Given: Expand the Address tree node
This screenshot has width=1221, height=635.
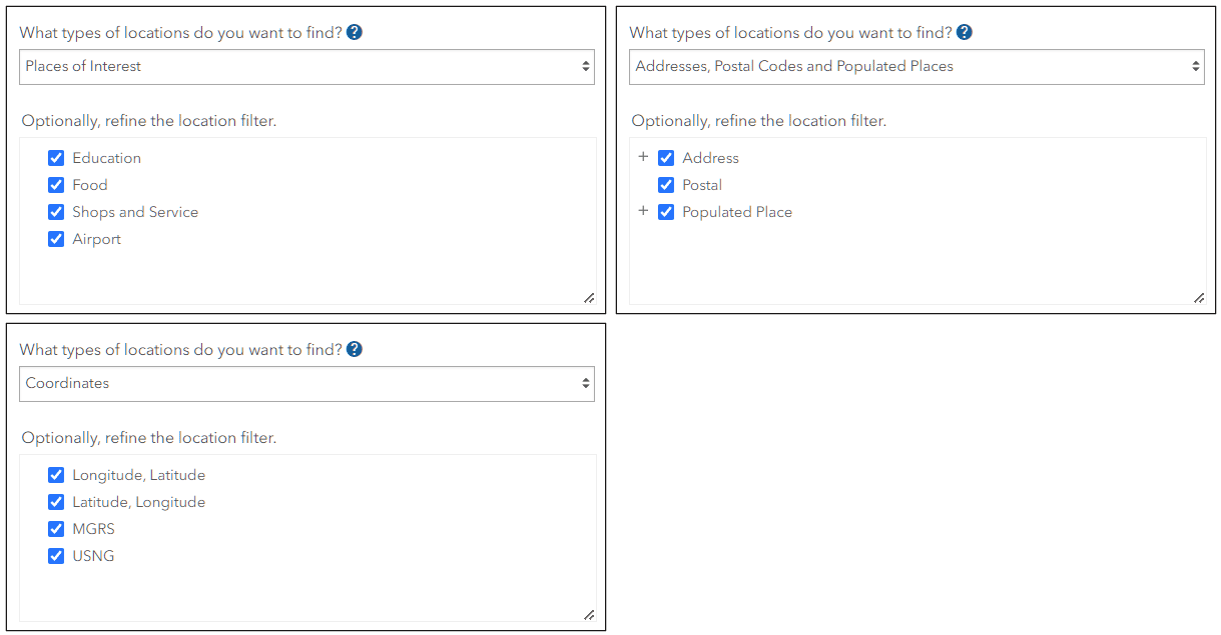Looking at the screenshot, I should [643, 157].
